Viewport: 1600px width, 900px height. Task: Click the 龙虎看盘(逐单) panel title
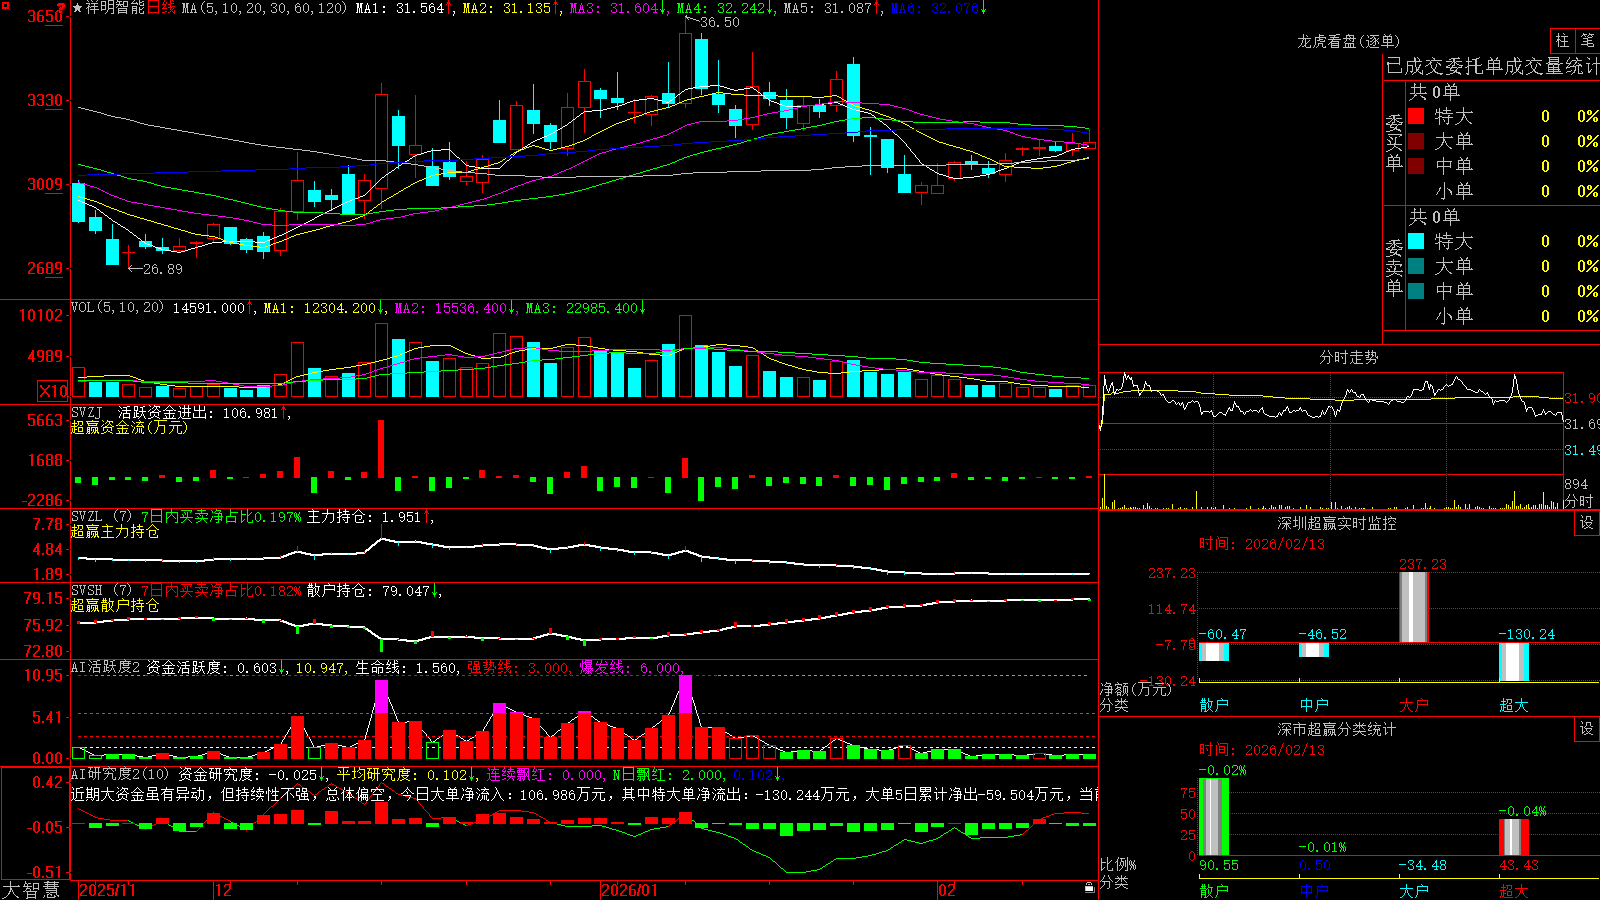click(x=1349, y=41)
